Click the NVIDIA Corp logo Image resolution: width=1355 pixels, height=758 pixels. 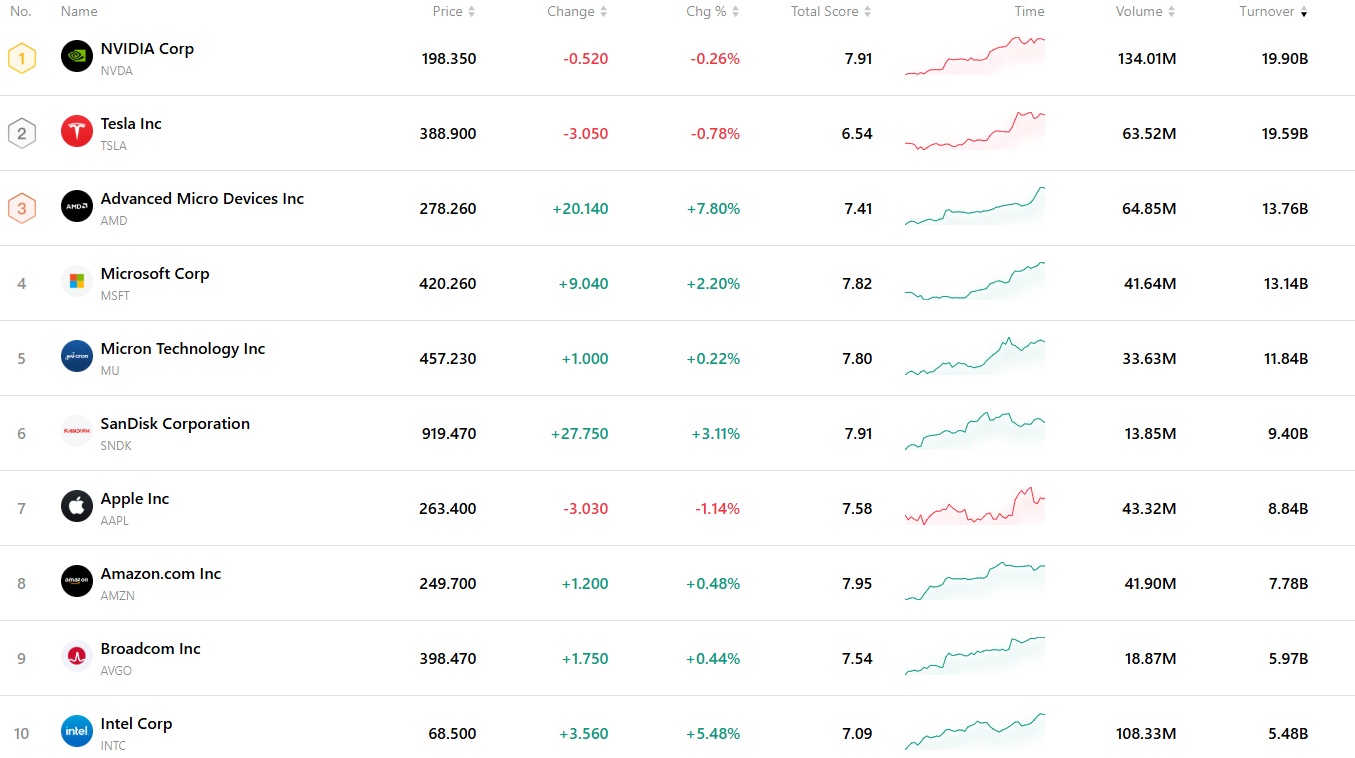point(76,56)
